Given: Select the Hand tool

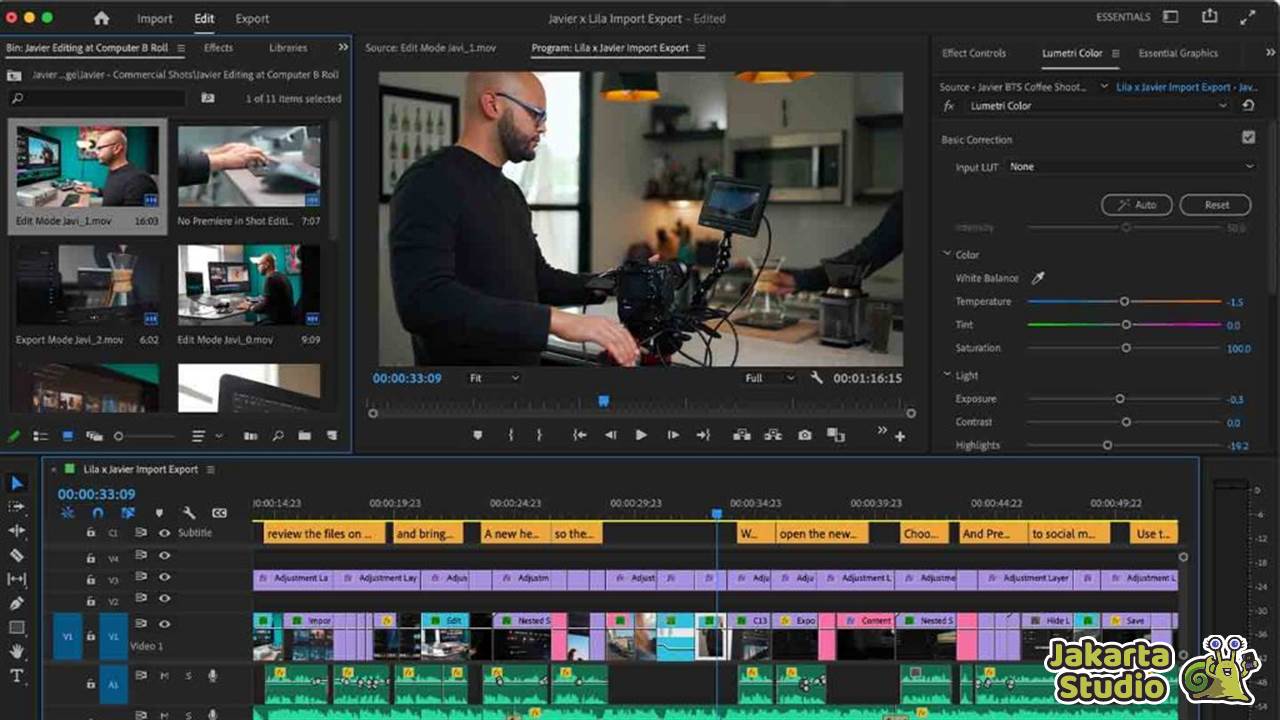Looking at the screenshot, I should pos(16,652).
